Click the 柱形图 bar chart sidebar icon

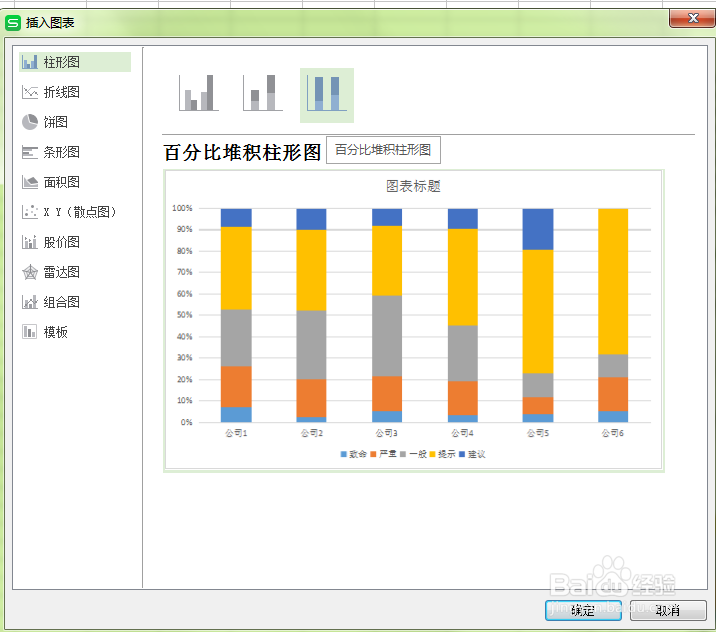point(30,62)
